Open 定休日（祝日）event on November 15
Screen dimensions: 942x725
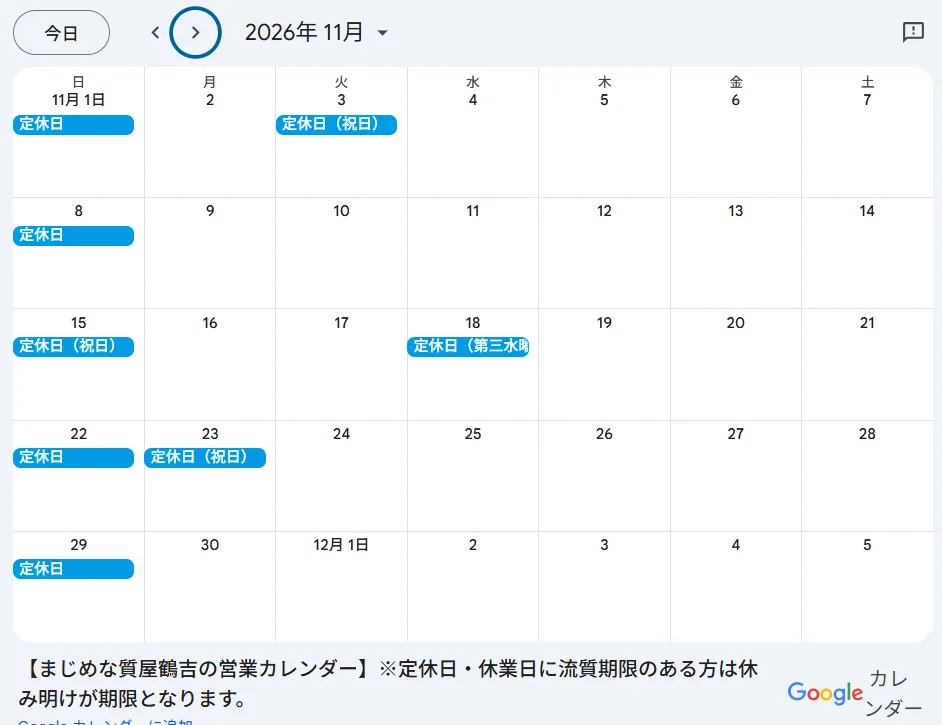tap(73, 347)
